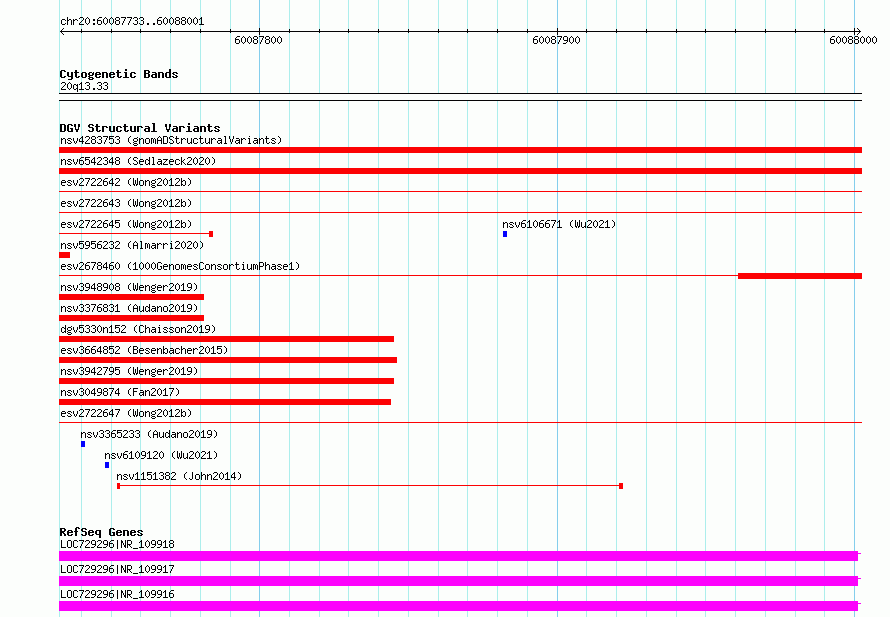The width and height of the screenshot is (890, 617).
Task: Click the magenta NR_109917 gene bar
Action: pyautogui.click(x=459, y=581)
